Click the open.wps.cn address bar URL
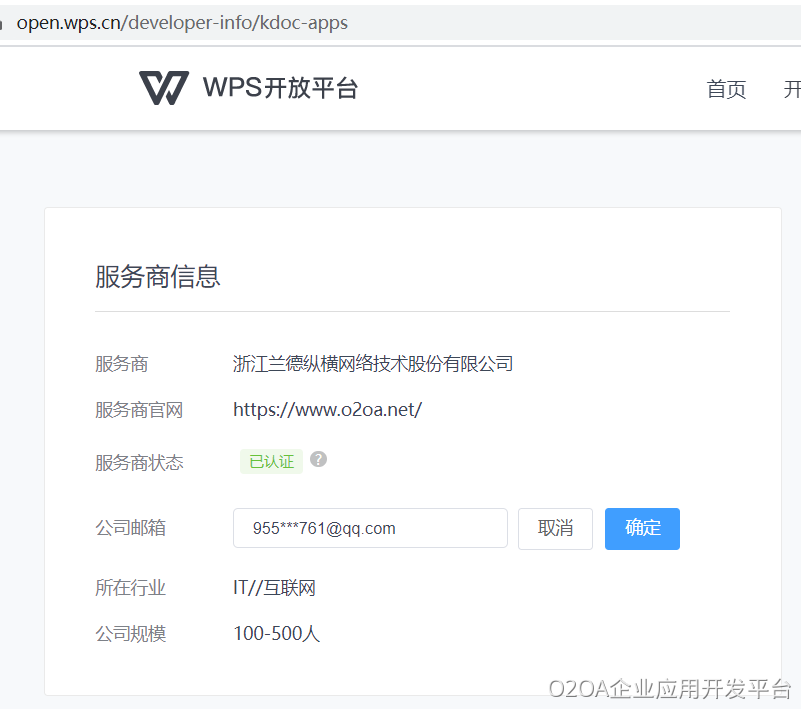Viewport: 801px width, 709px height. tap(182, 22)
